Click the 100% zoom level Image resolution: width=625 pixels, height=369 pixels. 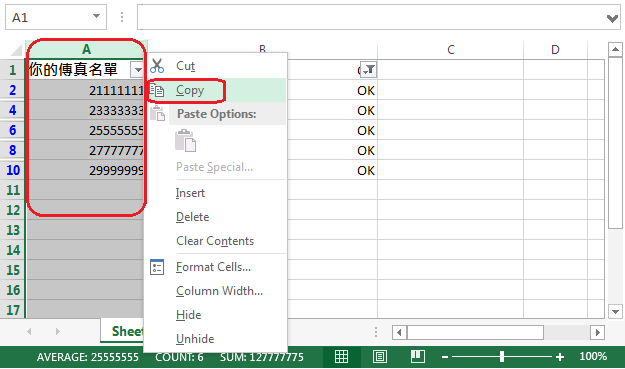tap(593, 356)
